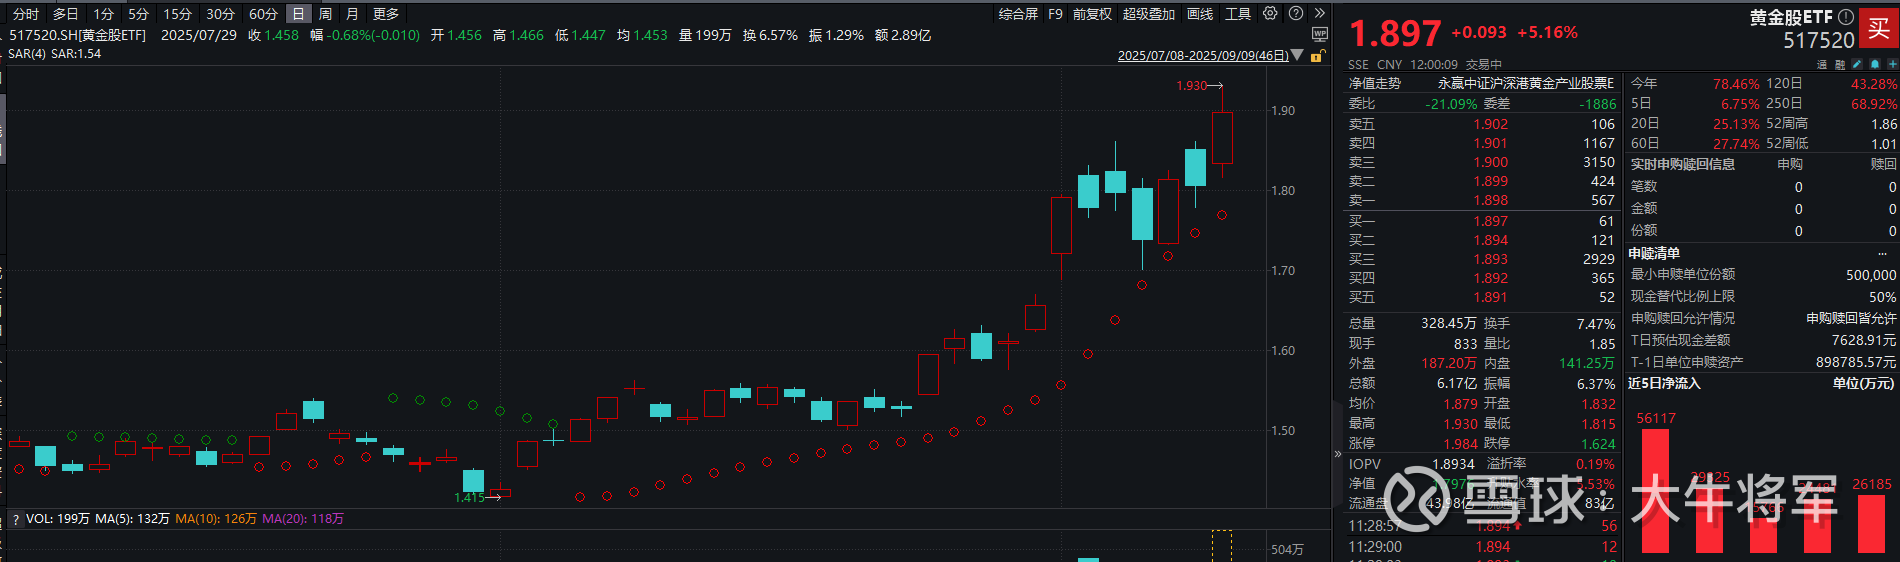Toggle the yellow date-range lock icon
This screenshot has width=1900, height=562.
(x=1317, y=56)
